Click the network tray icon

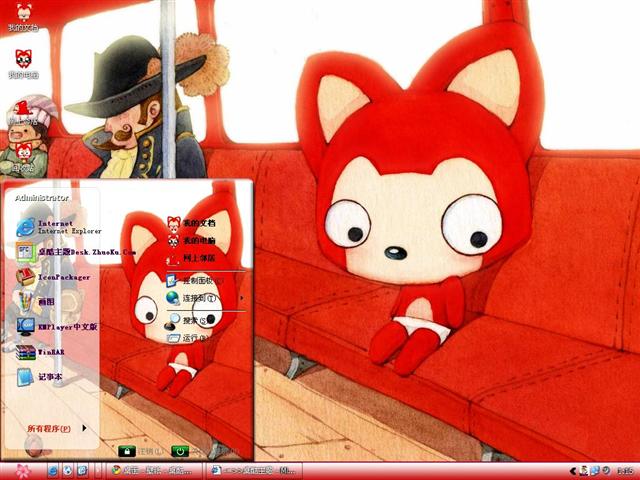[x=595, y=471]
